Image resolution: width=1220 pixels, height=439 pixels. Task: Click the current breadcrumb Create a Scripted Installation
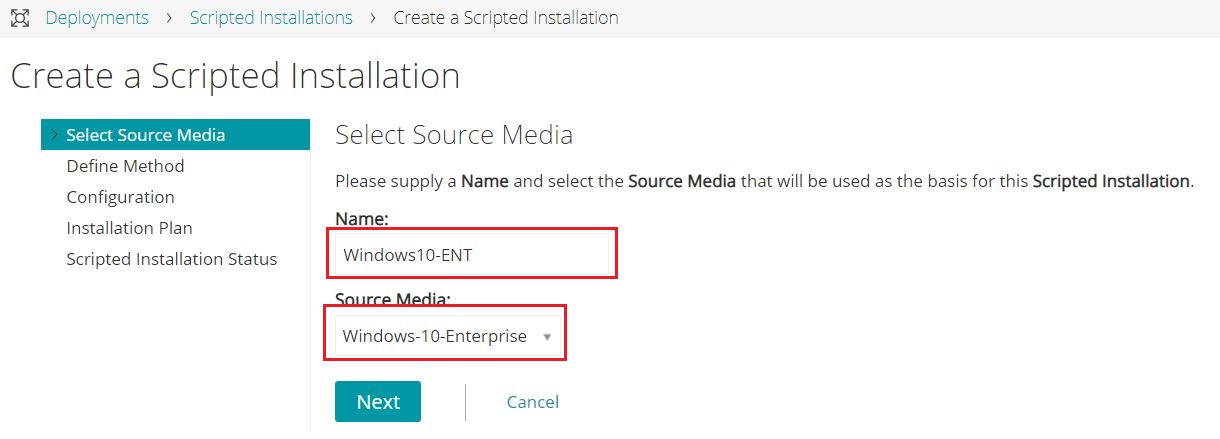pos(506,18)
